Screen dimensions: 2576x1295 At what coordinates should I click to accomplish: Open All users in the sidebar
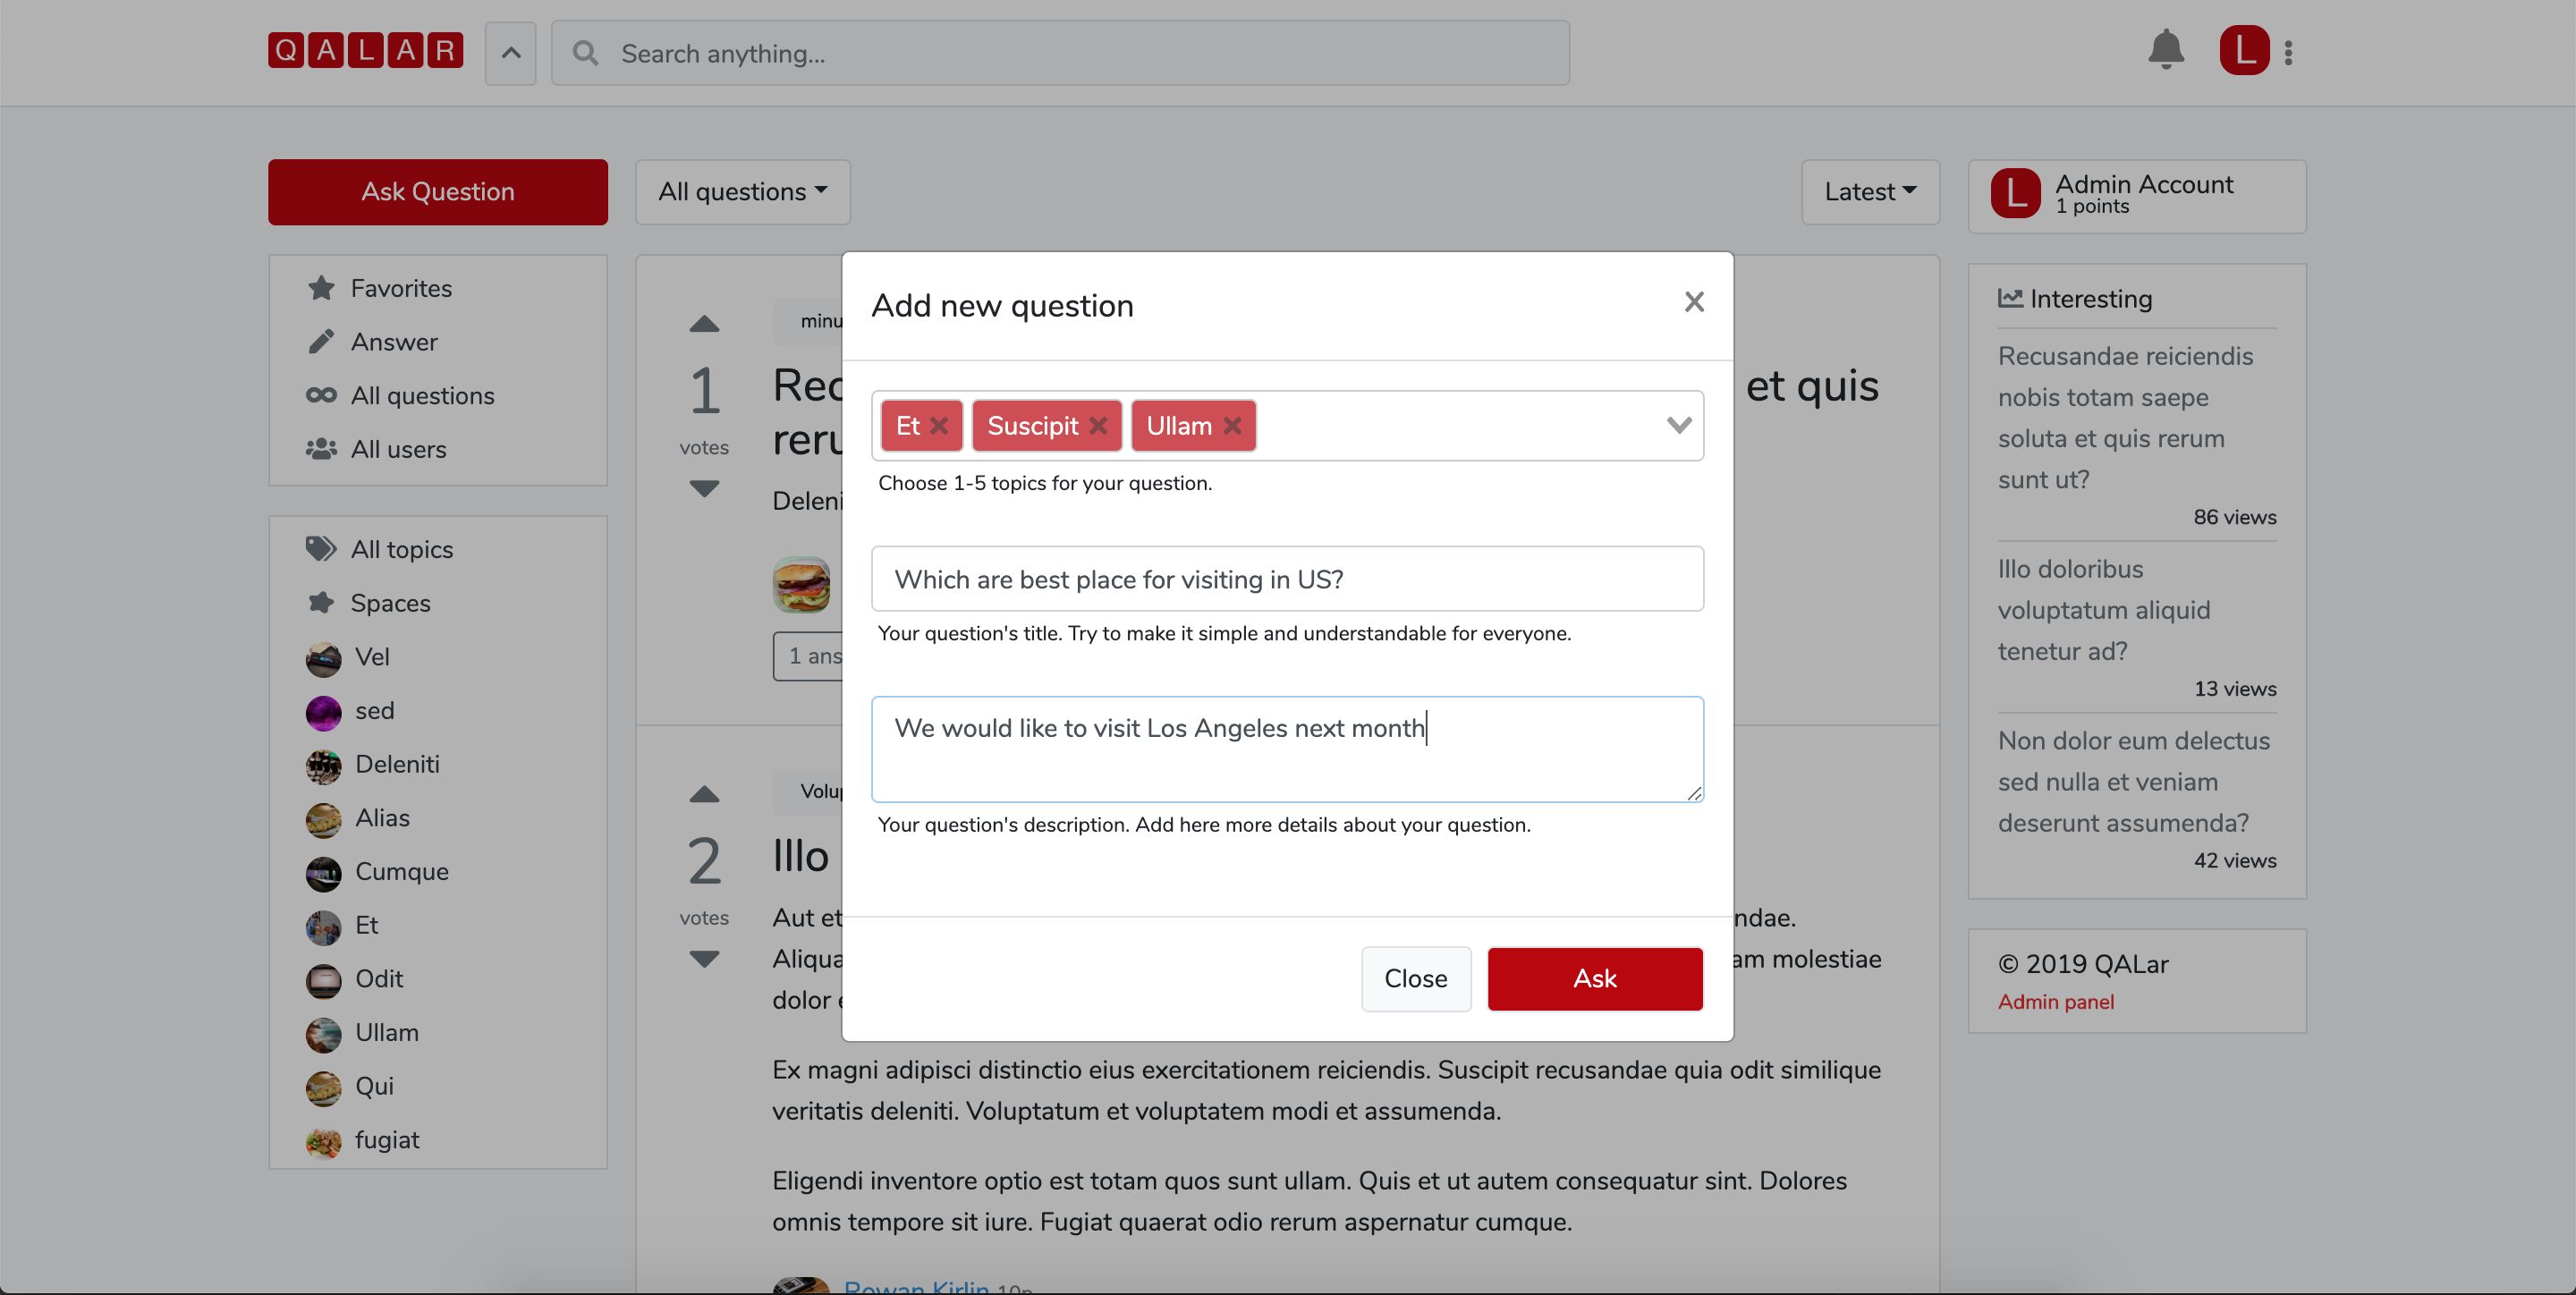[x=398, y=450]
